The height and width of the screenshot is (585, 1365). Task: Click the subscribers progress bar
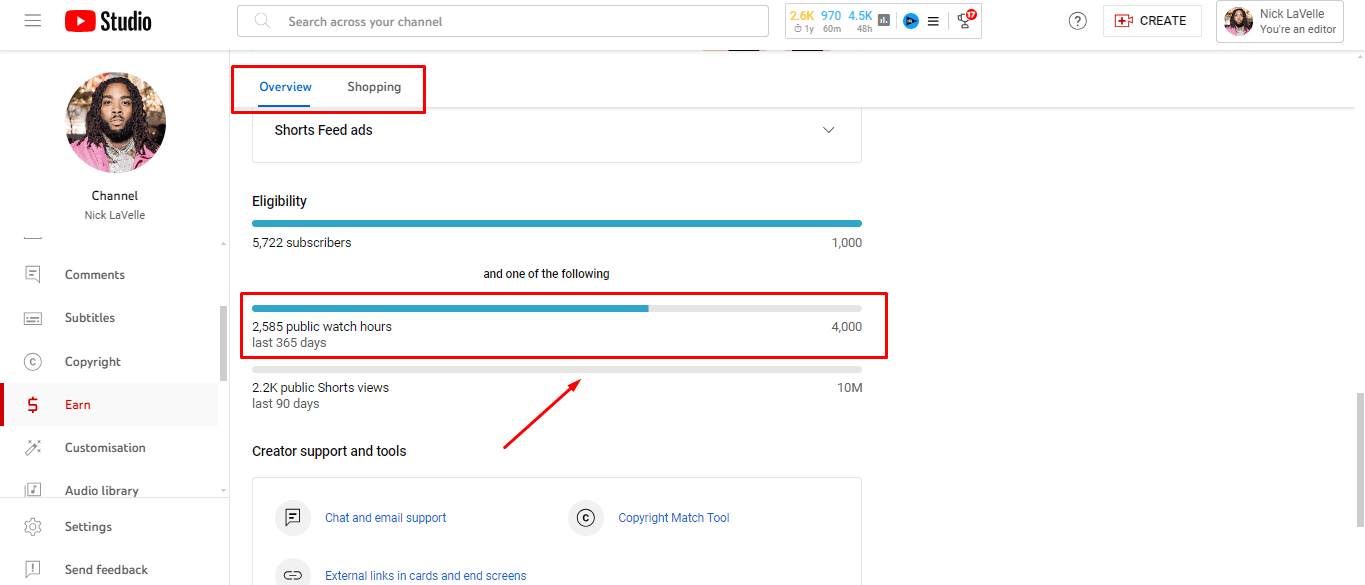pos(557,224)
